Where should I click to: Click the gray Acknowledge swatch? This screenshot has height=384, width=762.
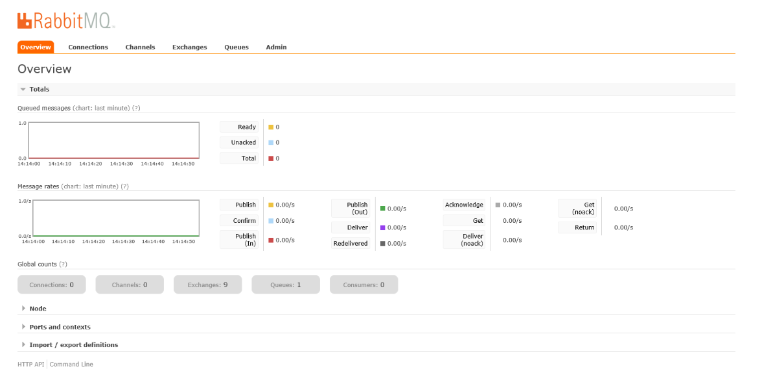click(x=498, y=205)
